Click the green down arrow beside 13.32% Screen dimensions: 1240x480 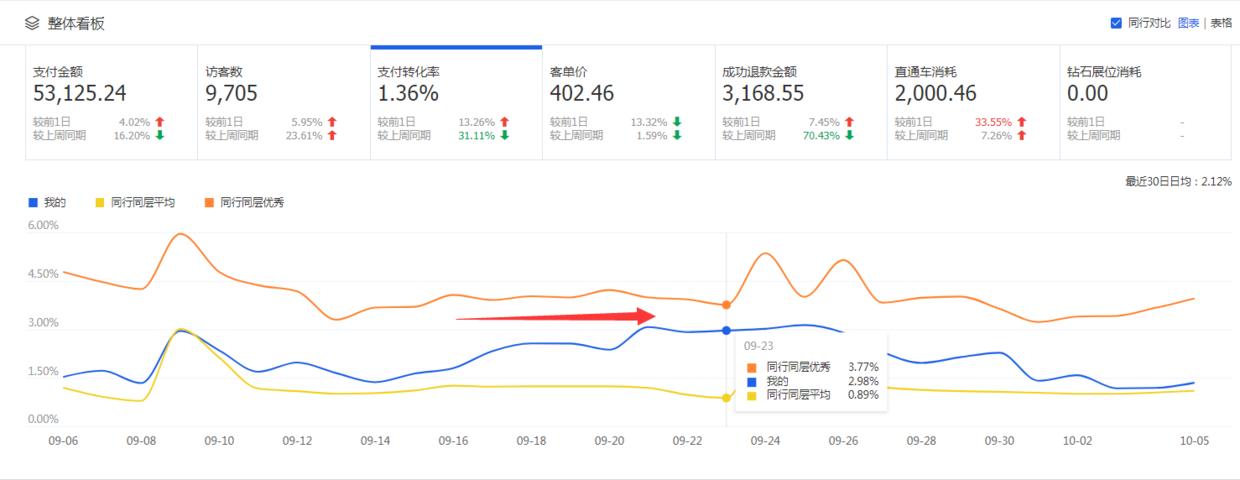point(677,122)
